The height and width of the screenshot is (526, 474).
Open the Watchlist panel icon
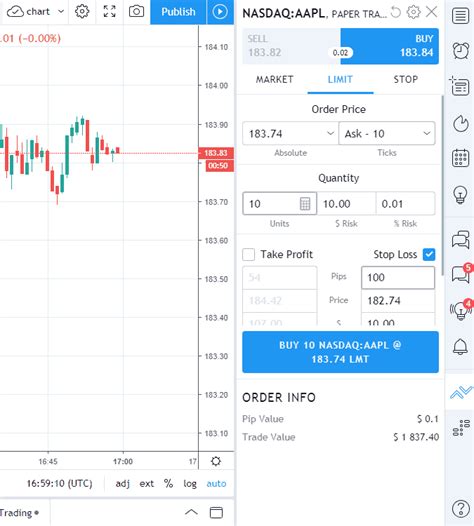460,15
